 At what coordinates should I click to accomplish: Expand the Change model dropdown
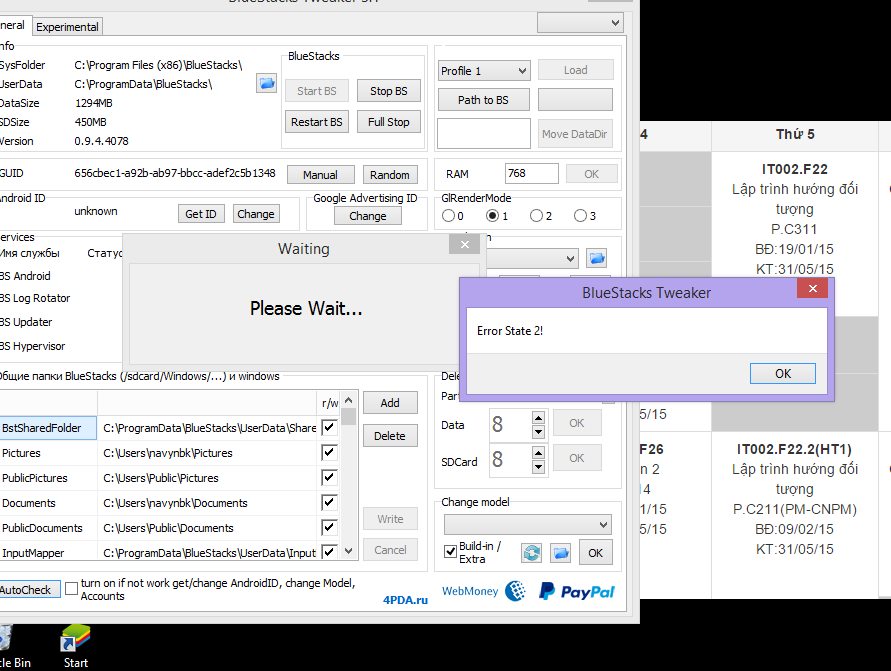coord(528,524)
